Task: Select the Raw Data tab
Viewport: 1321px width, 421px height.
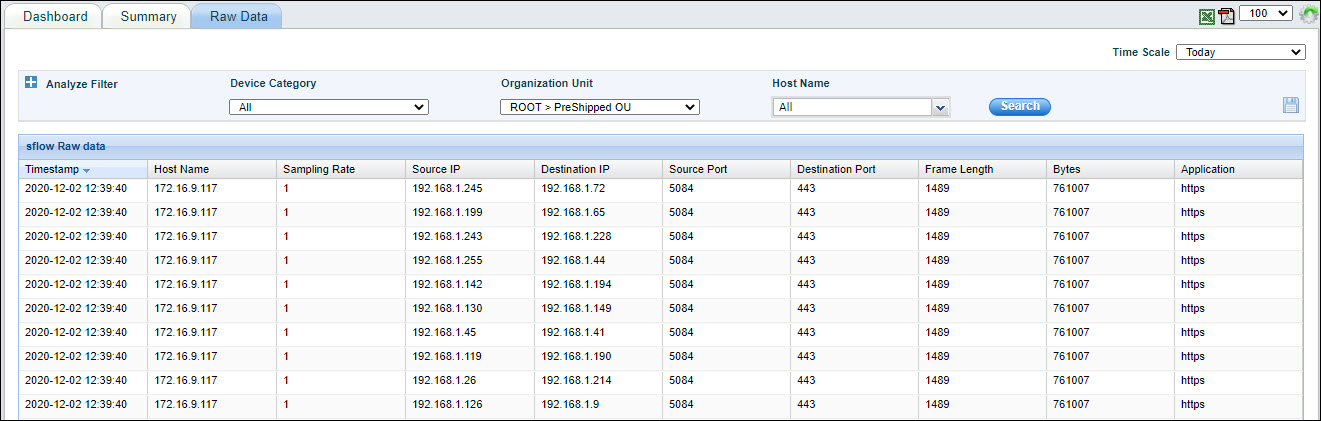Action: point(238,17)
